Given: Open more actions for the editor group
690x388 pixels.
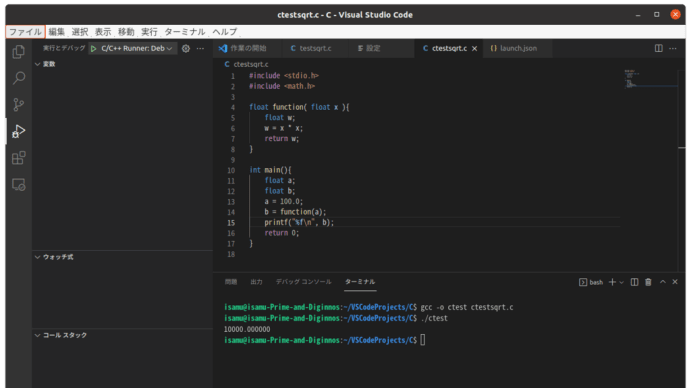Looking at the screenshot, I should (x=673, y=48).
